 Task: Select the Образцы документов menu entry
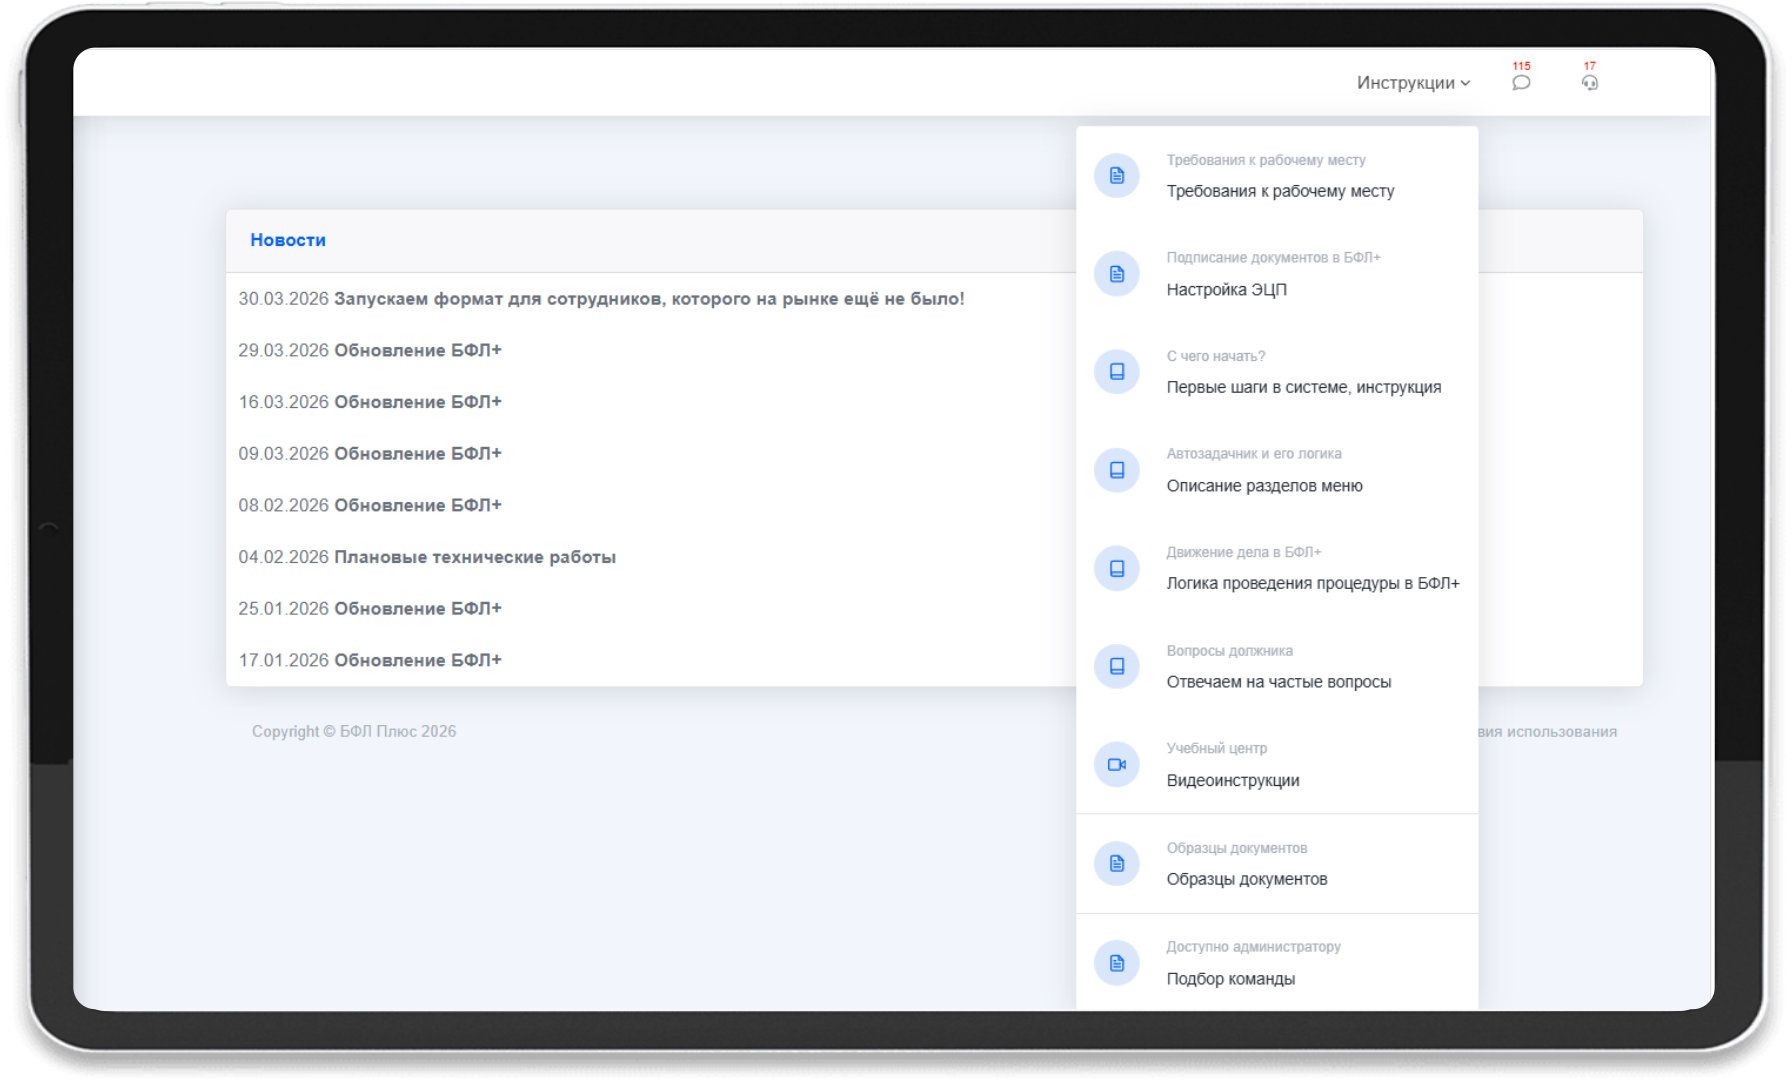[x=1277, y=864]
